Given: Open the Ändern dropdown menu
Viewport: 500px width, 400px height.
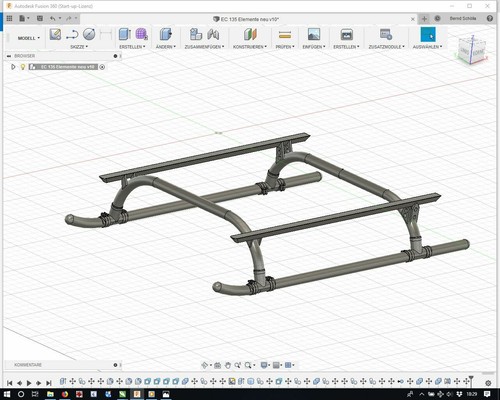Looking at the screenshot, I should tap(166, 47).
